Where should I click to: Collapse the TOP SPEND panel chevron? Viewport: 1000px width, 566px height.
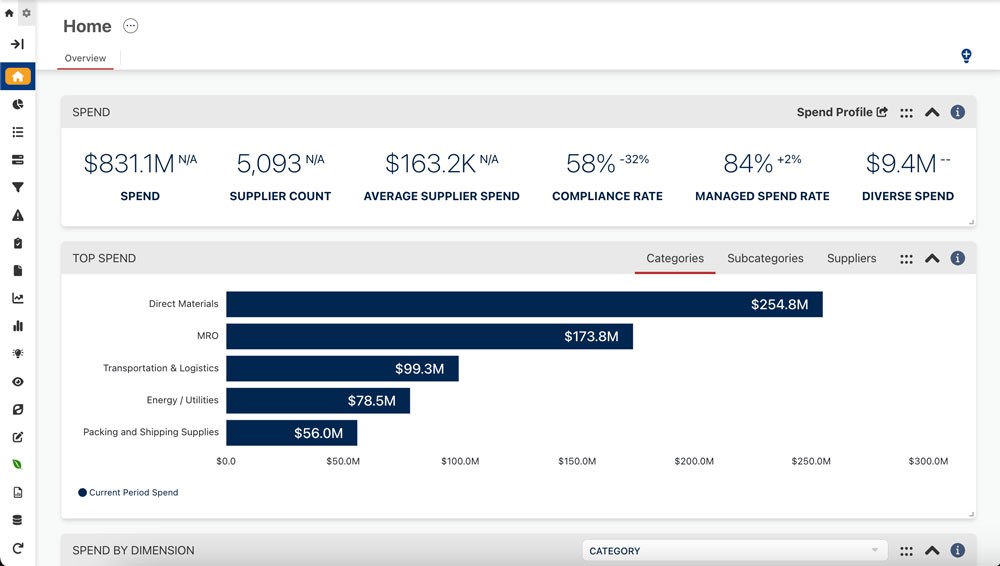(932, 258)
